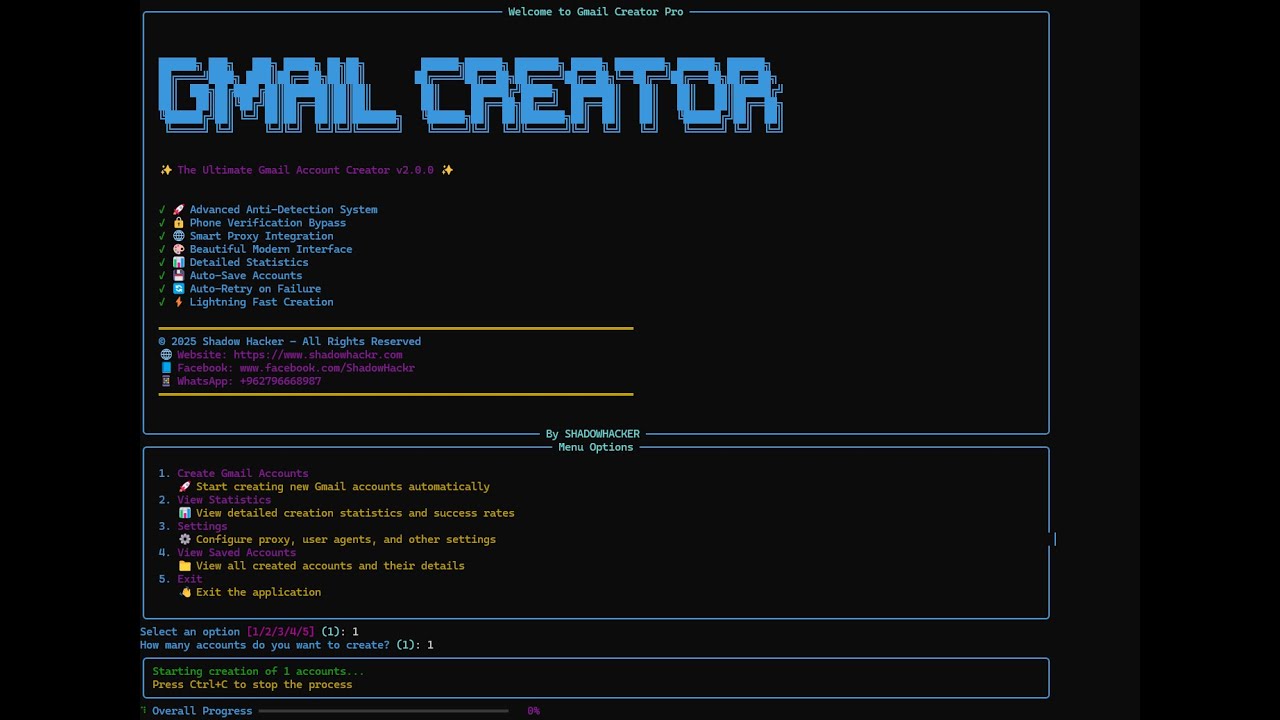Click the bar chart emoji under View Statistics
1280x720 pixels.
click(x=185, y=512)
